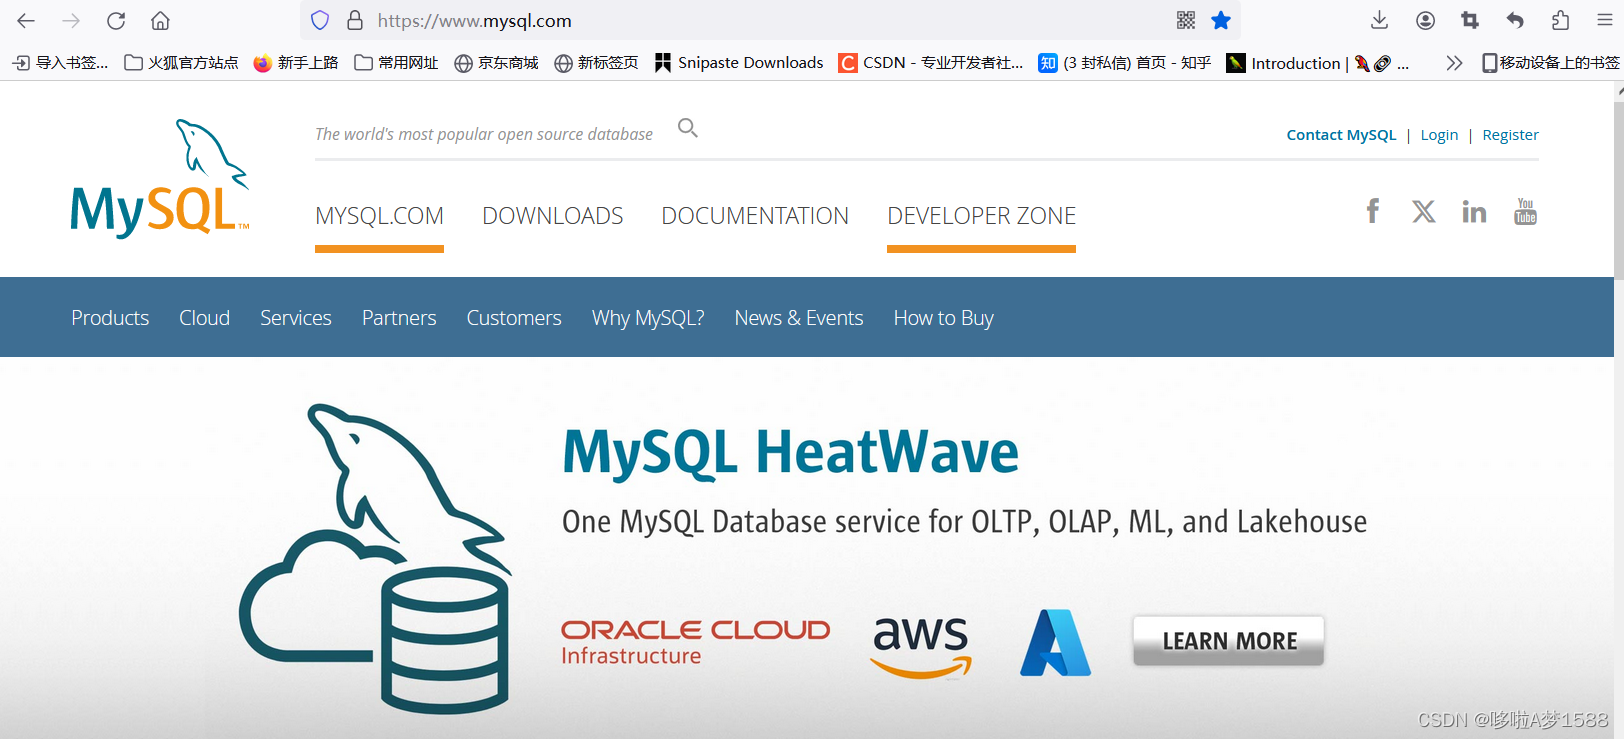Select the DEVELOPER ZONE tab
This screenshot has height=739, width=1624.
tap(981, 216)
